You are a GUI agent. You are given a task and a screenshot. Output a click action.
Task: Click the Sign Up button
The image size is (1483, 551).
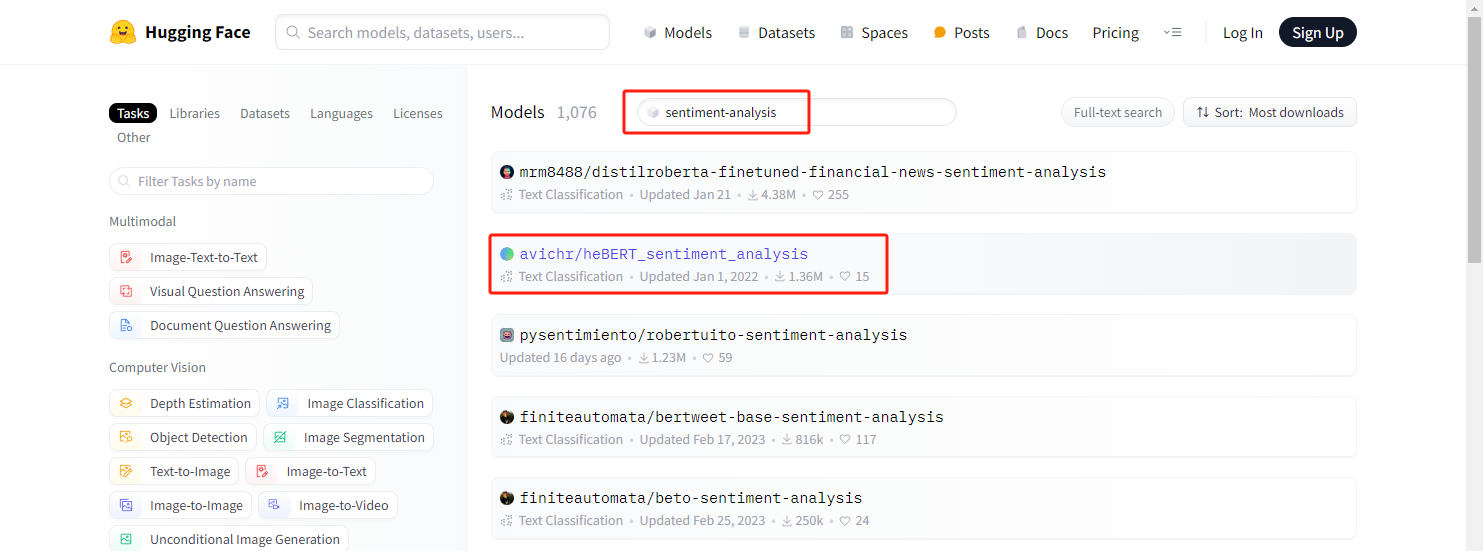click(1318, 32)
